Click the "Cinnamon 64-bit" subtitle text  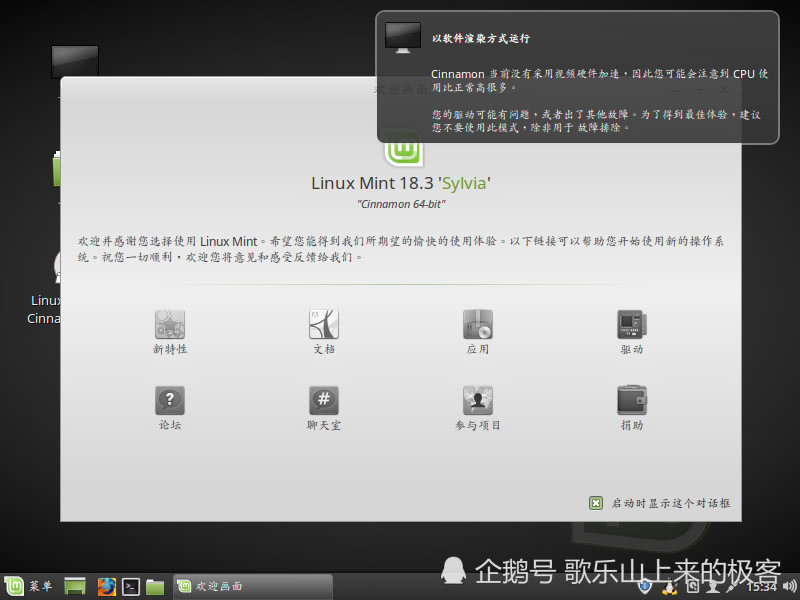tap(401, 204)
